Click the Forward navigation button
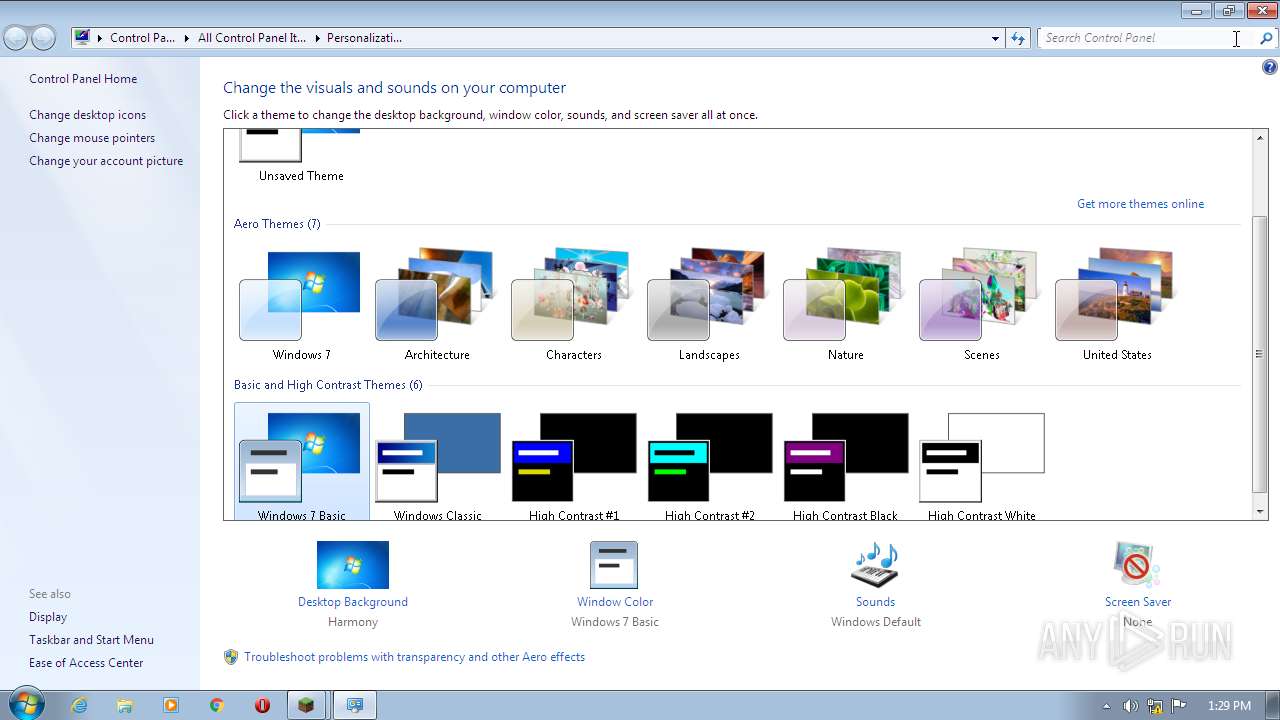 tap(43, 38)
